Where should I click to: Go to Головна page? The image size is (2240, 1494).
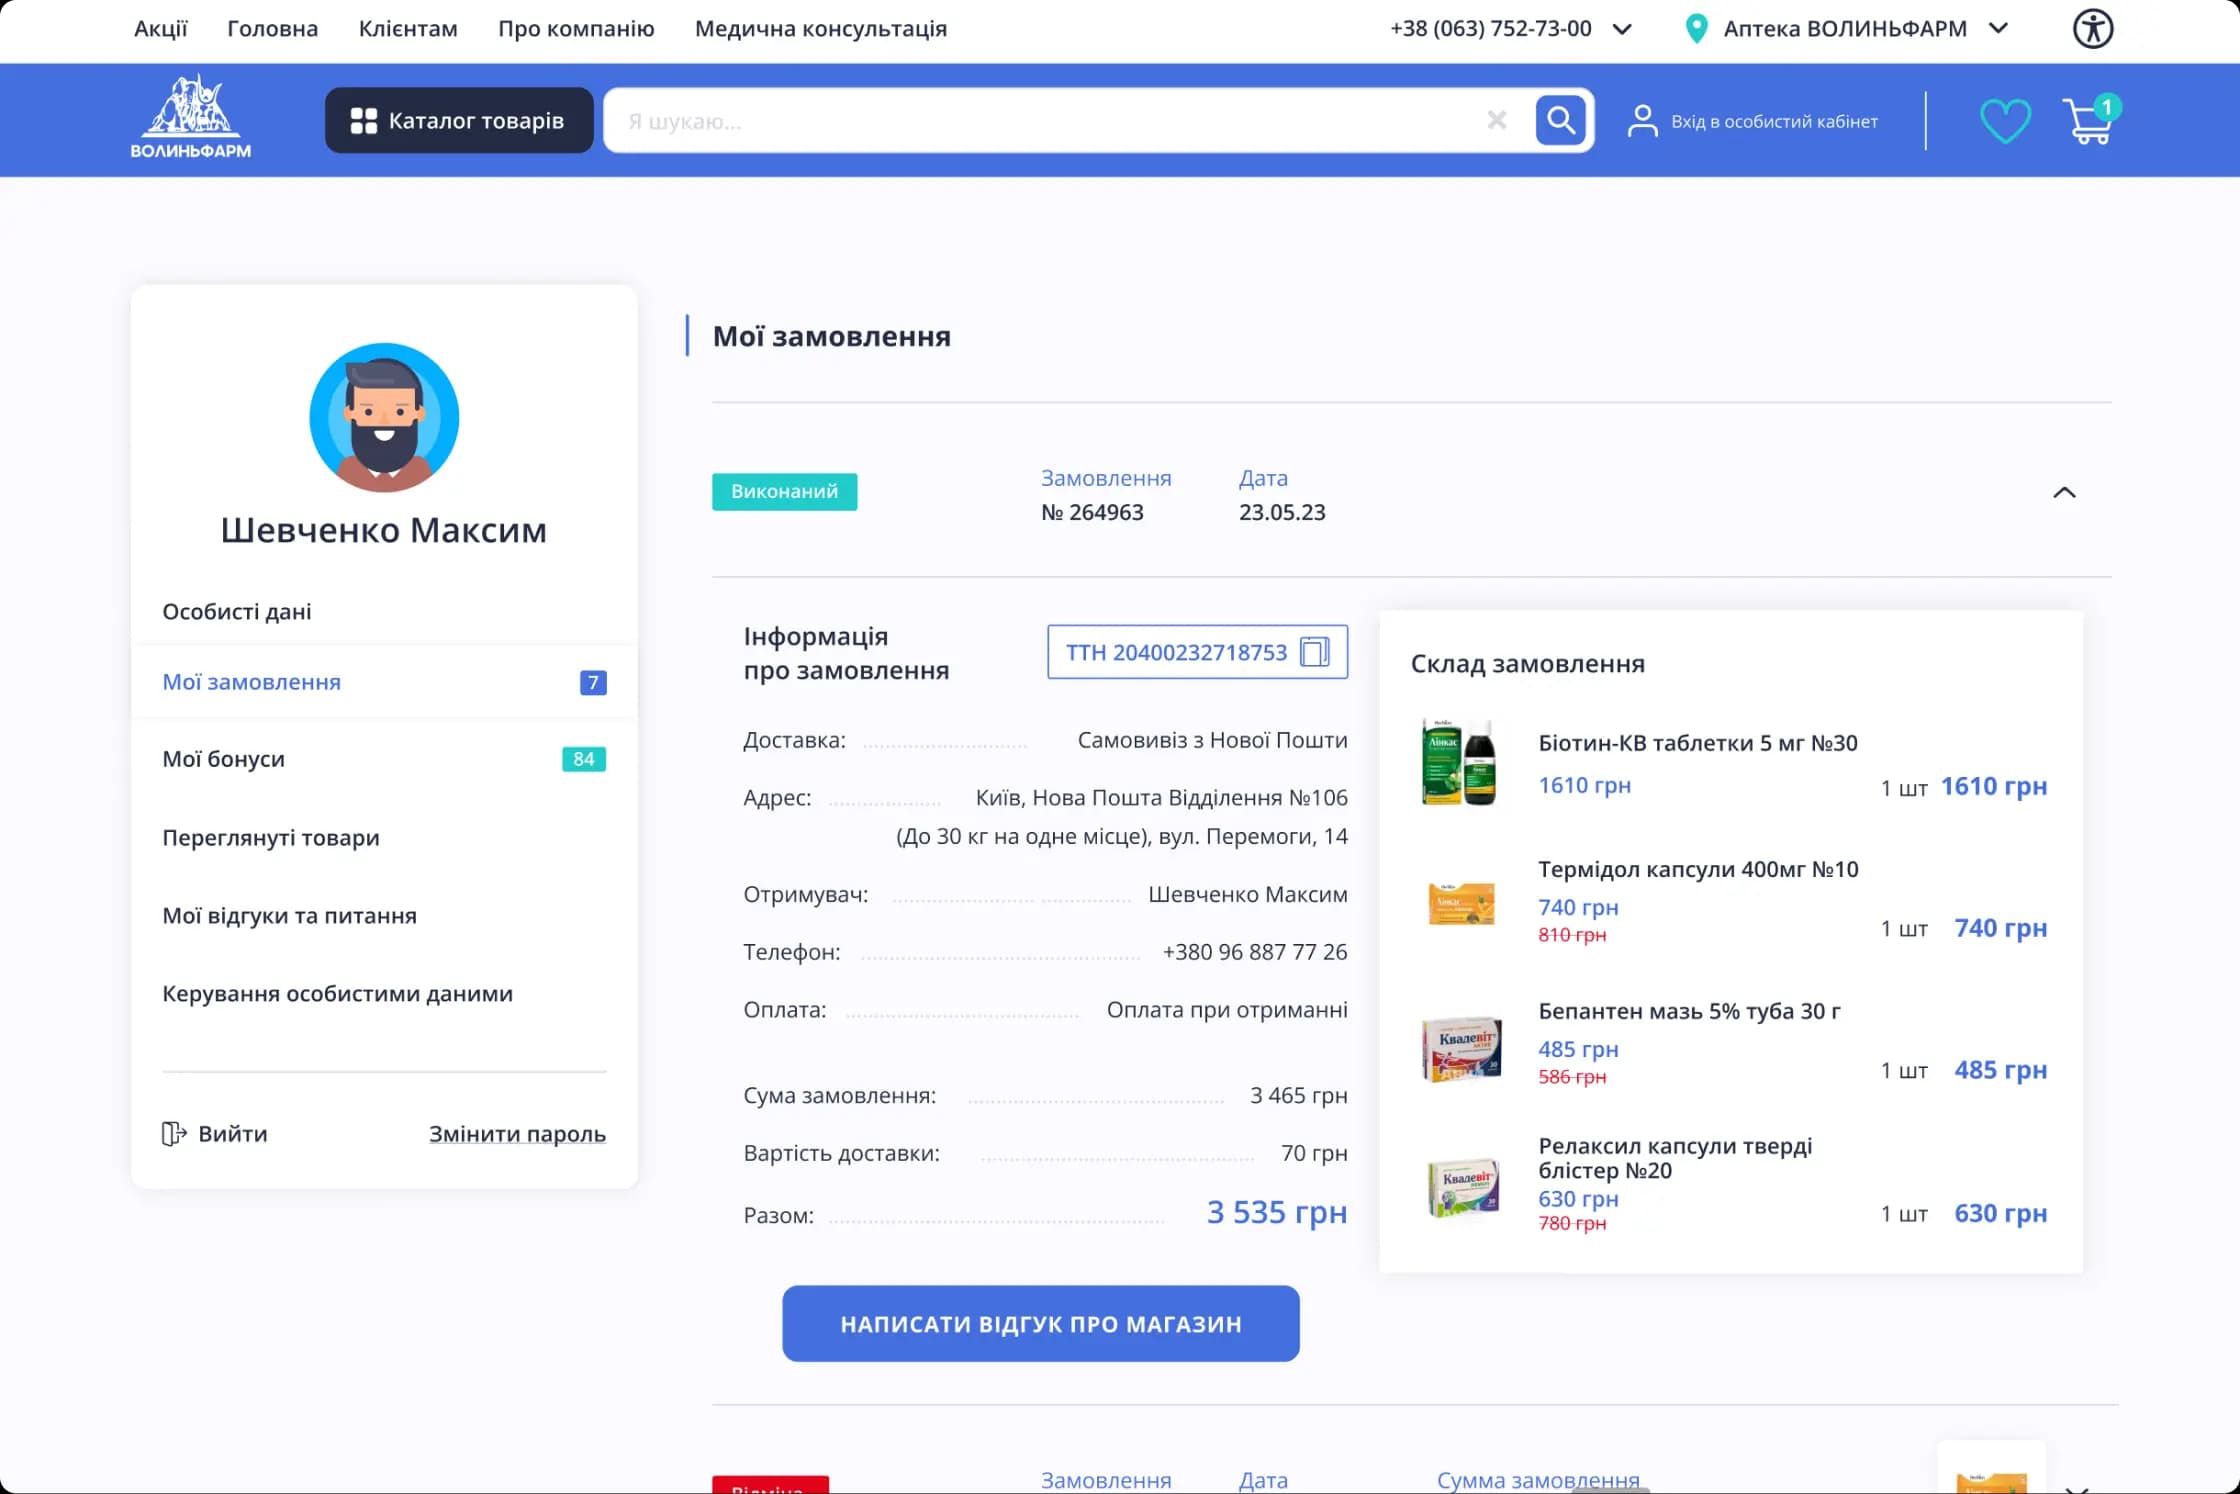tap(272, 28)
